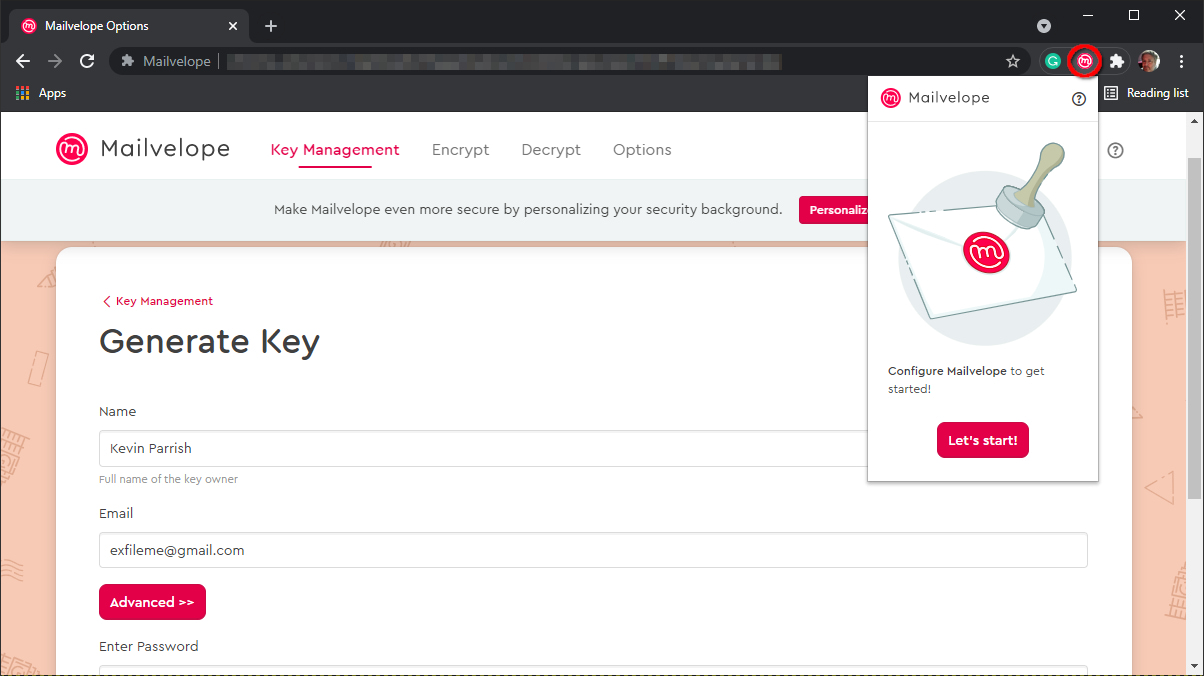Viewport: 1204px width, 676px height.
Task: Click the Let's start! button
Action: [983, 440]
